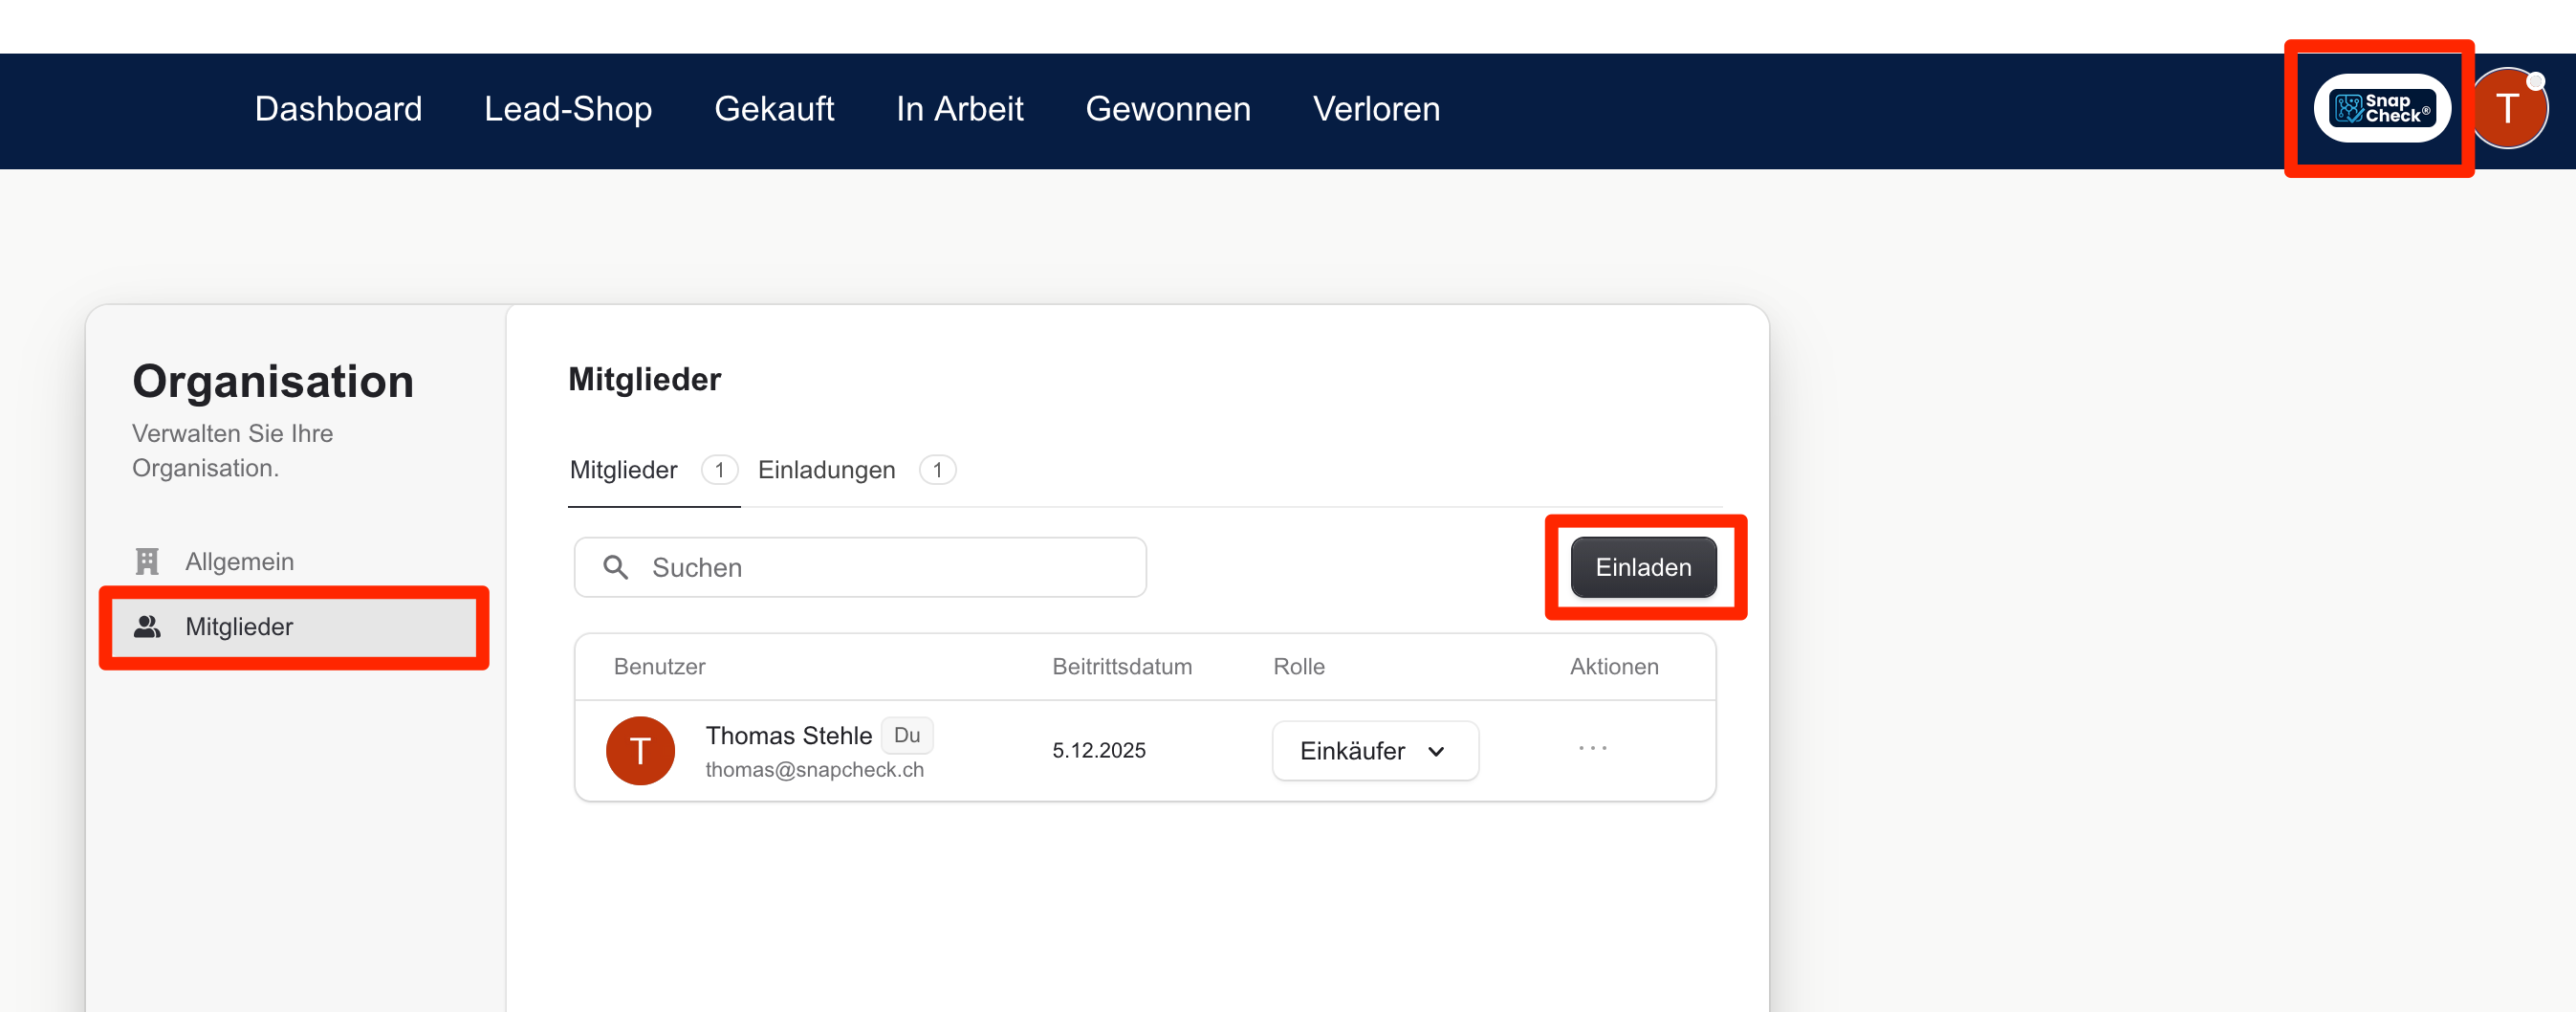
Task: Click the chevron arrow in the role selector
Action: (x=1437, y=751)
